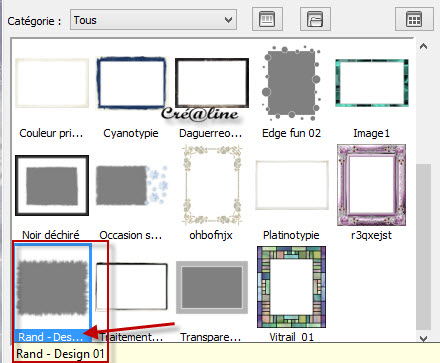Viewport: 440px width, 363px height.
Task: Choose the Vitrail 01 stained glass frame
Action: pyautogui.click(x=292, y=287)
